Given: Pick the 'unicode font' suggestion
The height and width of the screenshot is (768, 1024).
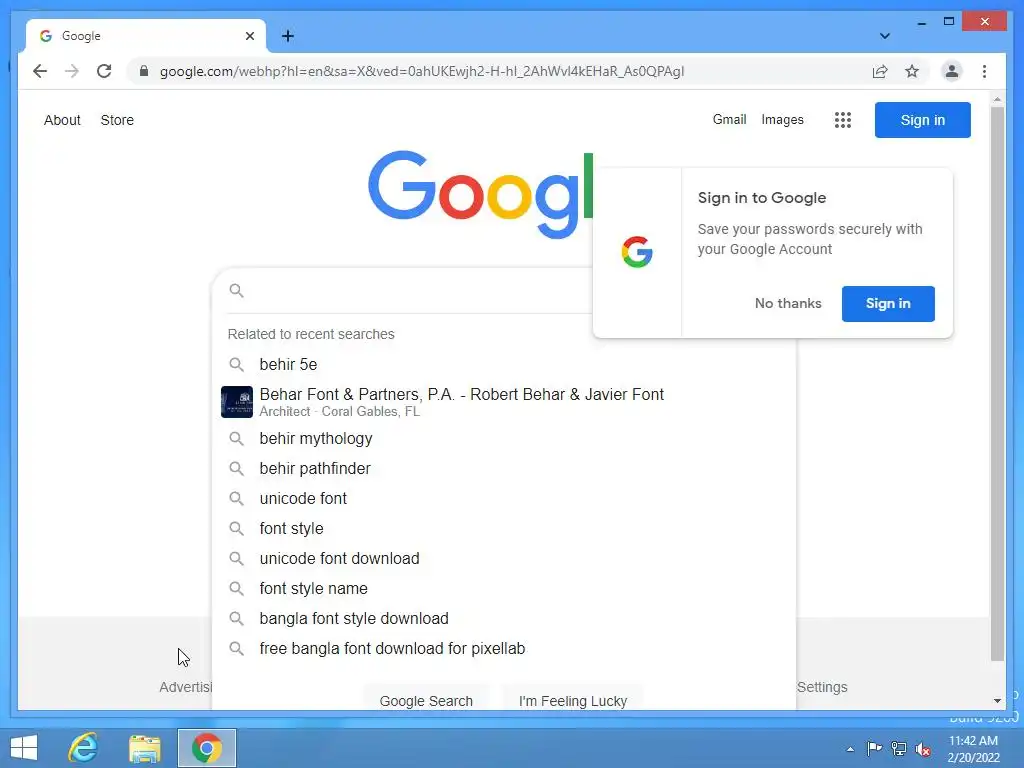Looking at the screenshot, I should point(504,499).
